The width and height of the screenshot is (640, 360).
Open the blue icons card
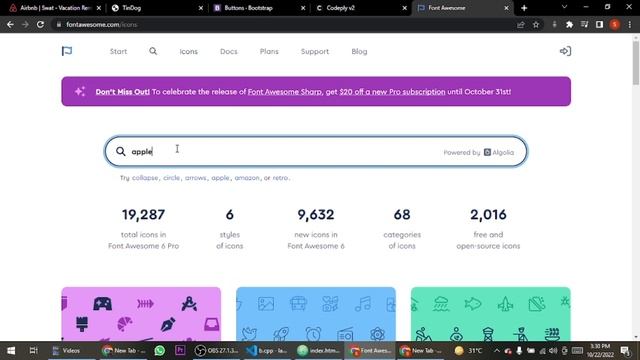point(316,314)
